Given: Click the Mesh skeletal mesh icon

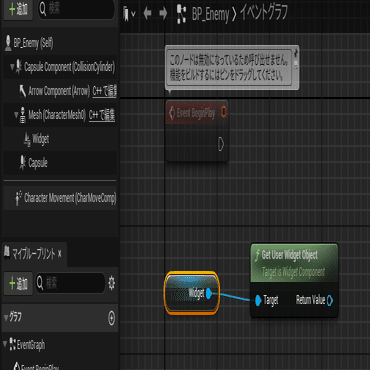Looking at the screenshot, I should click(23, 115).
